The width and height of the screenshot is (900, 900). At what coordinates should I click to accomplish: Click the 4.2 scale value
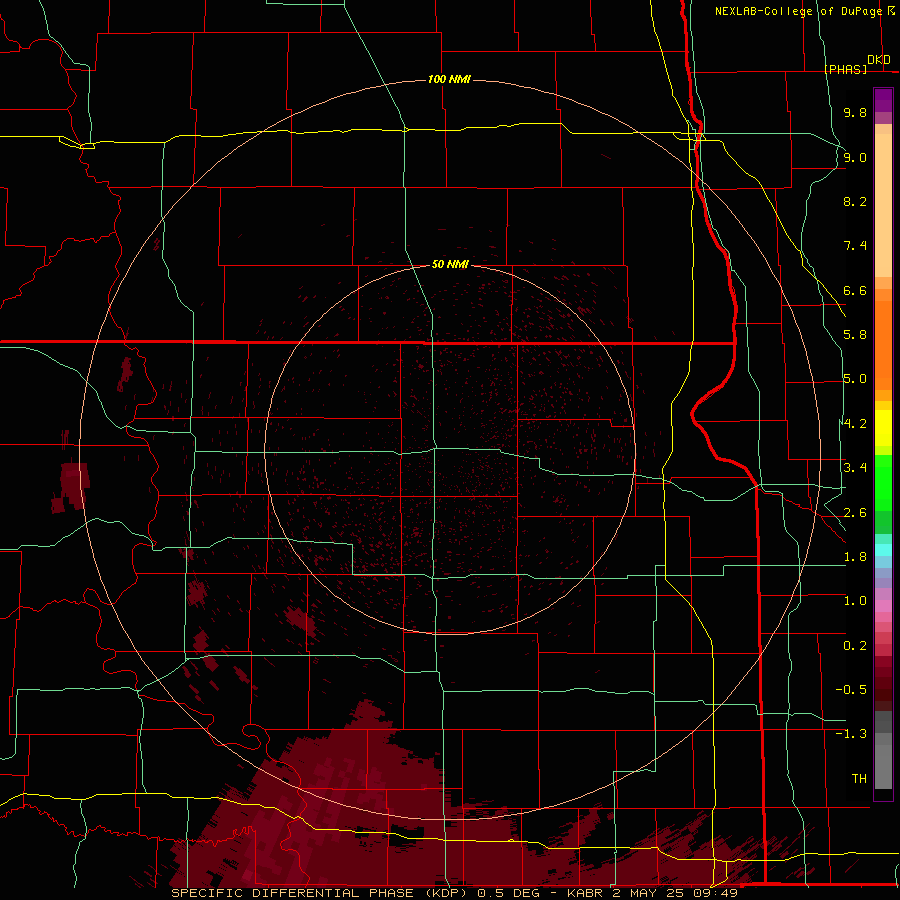[x=855, y=424]
